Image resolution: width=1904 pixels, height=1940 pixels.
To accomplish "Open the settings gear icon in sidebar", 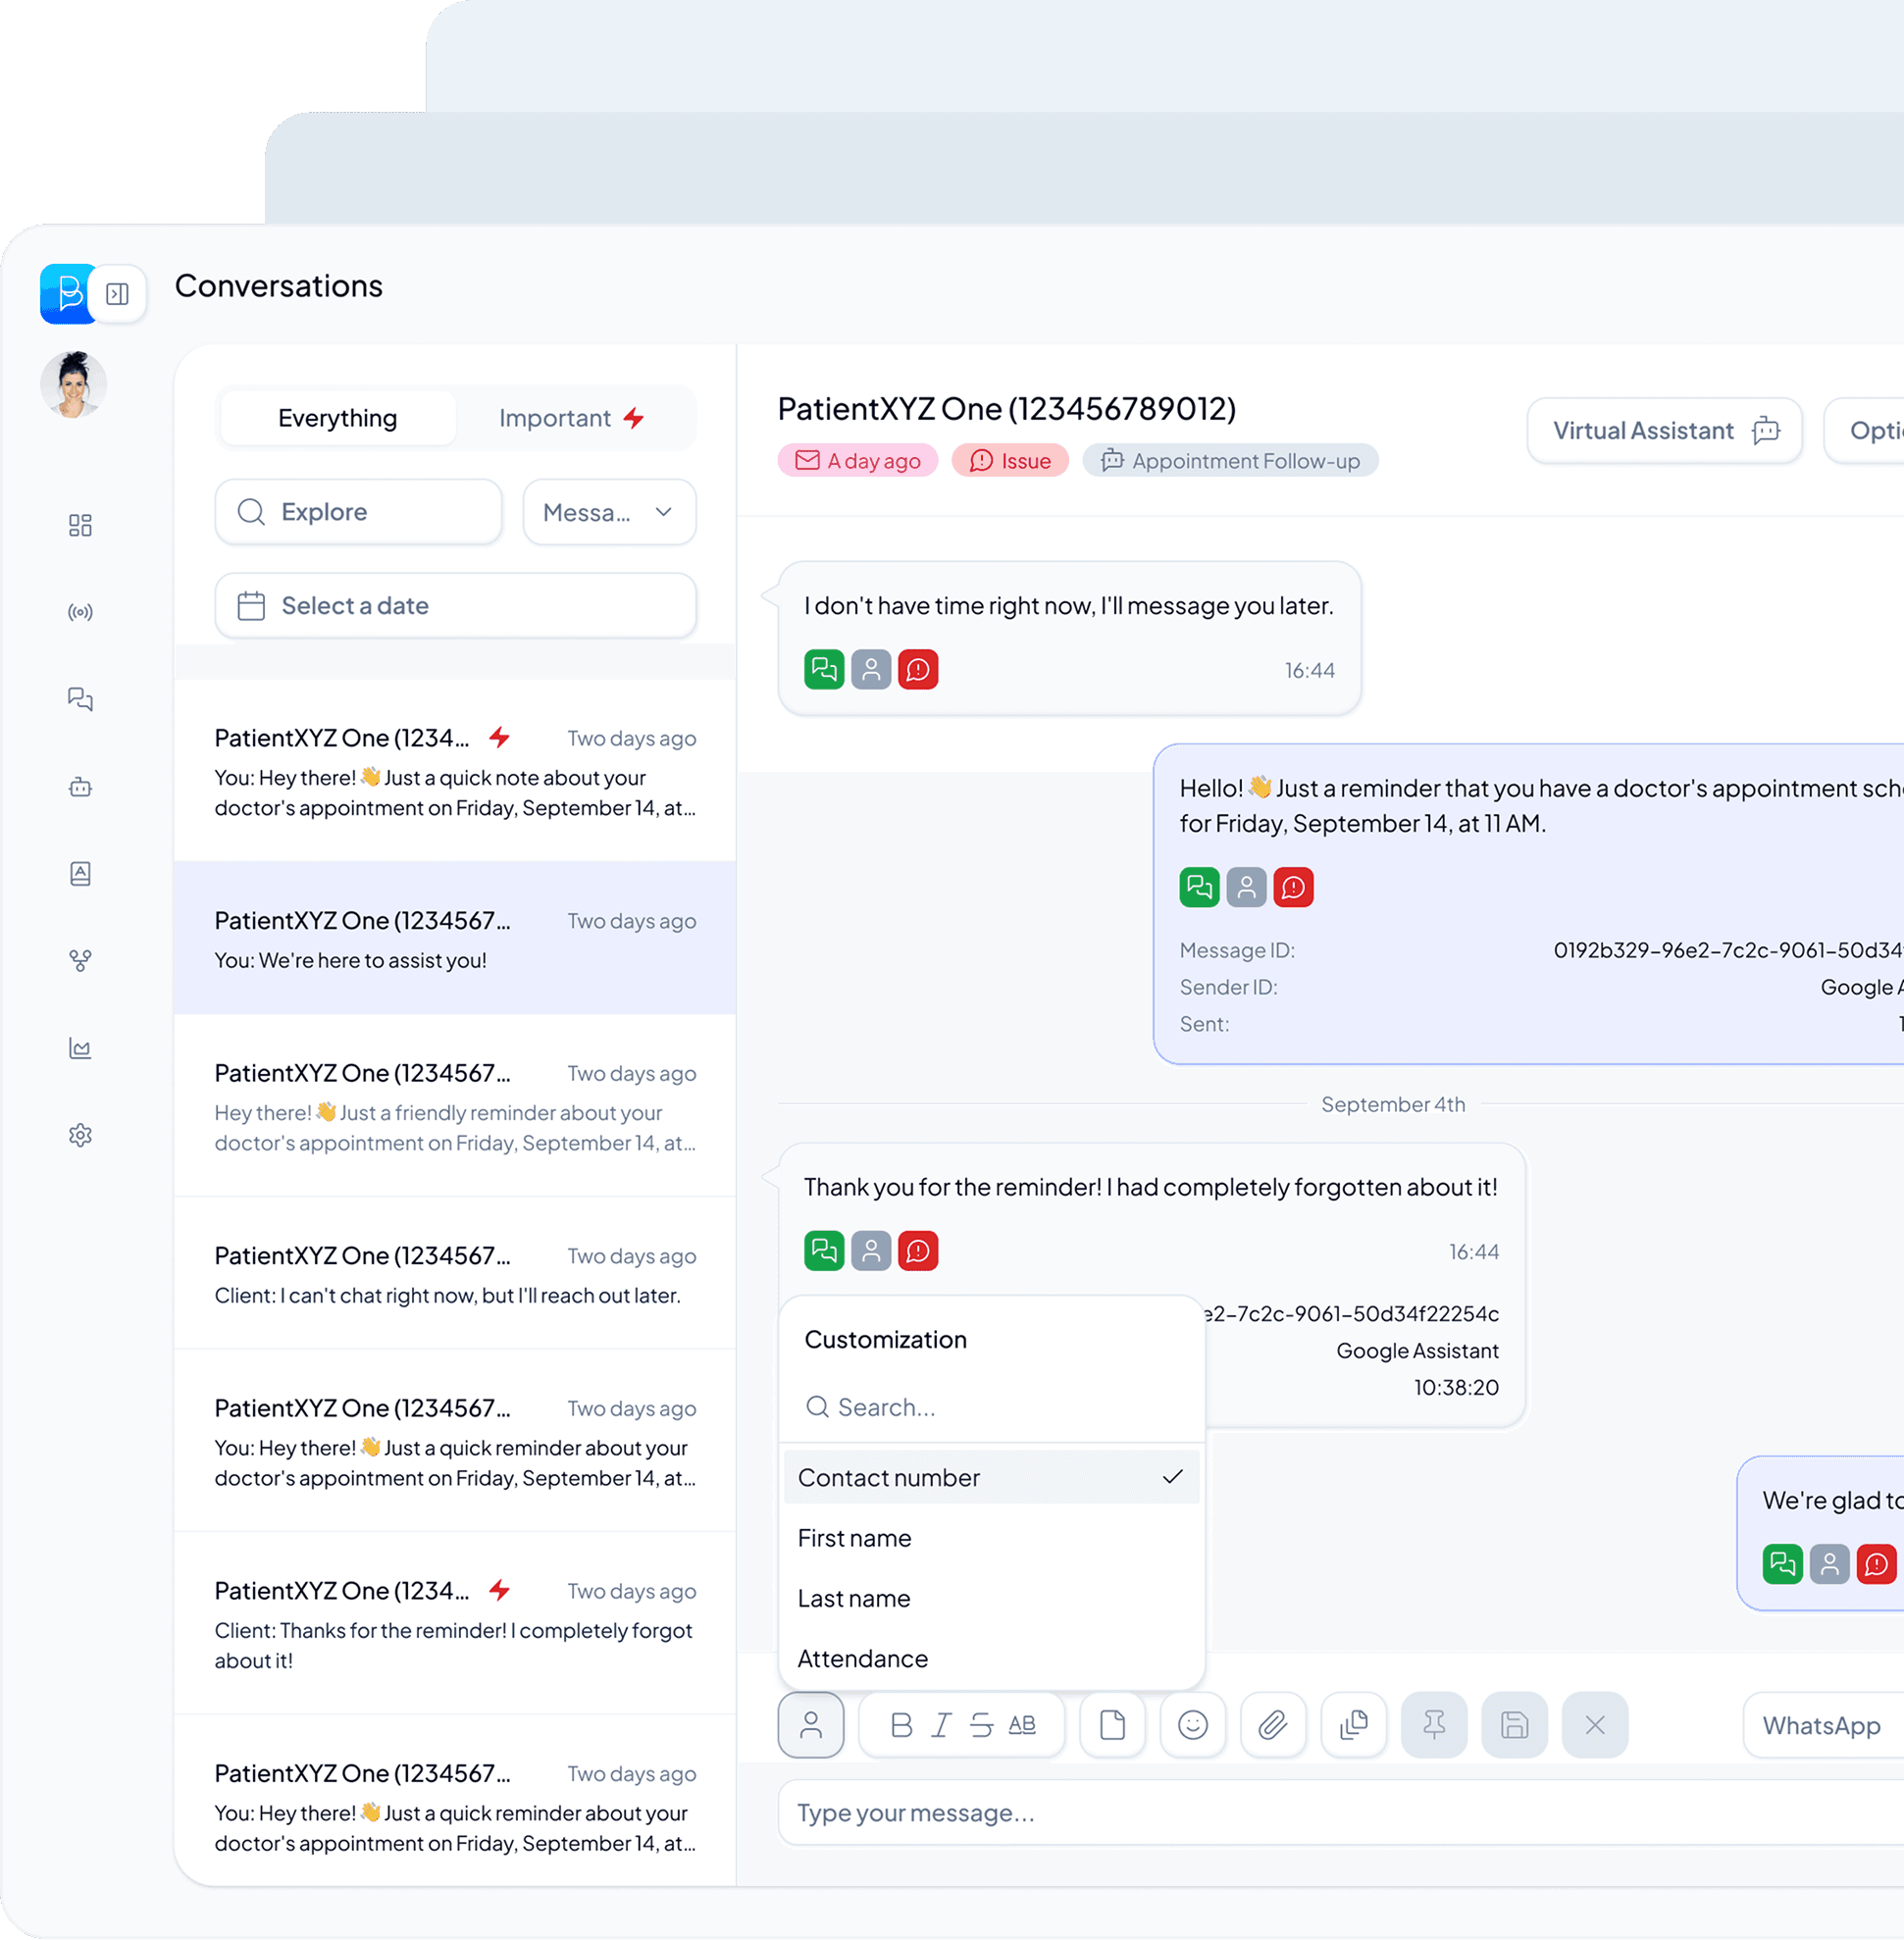I will [80, 1135].
